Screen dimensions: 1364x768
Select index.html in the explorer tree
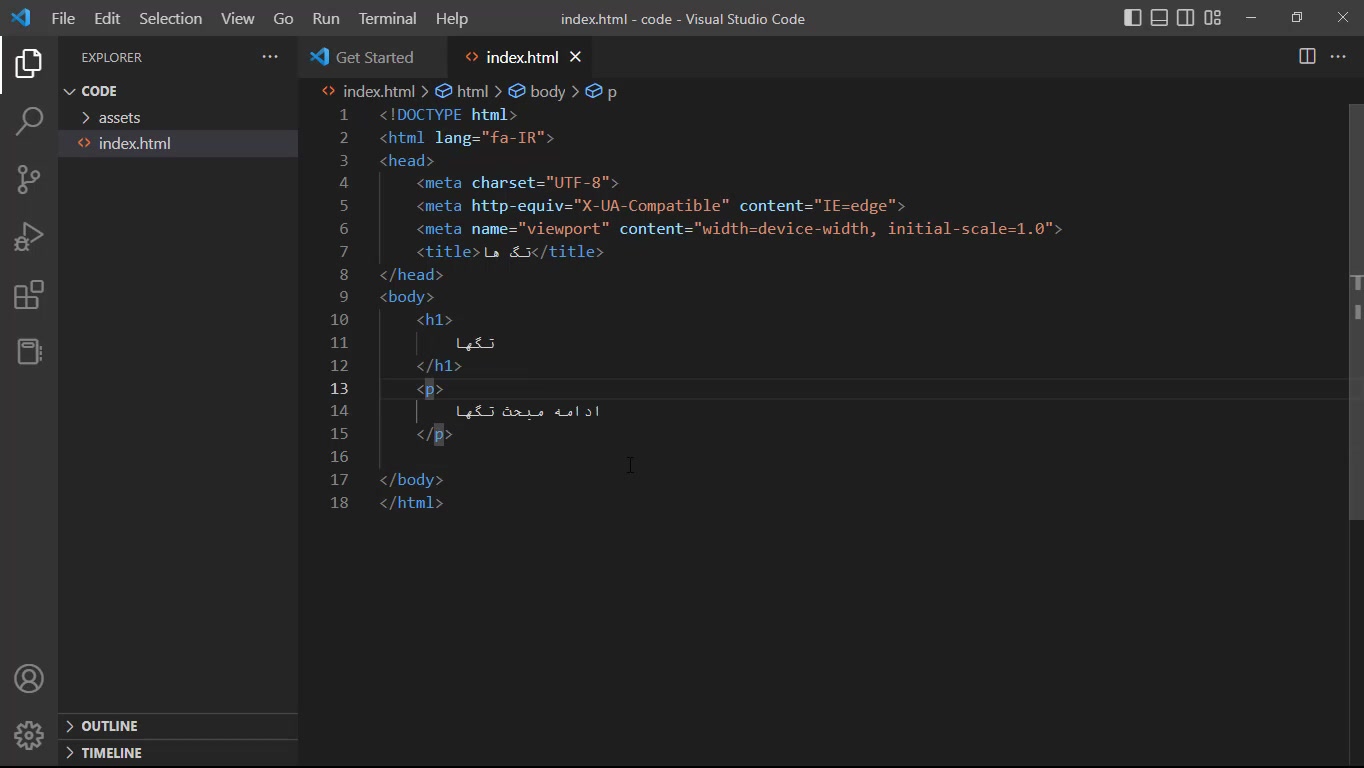[134, 143]
